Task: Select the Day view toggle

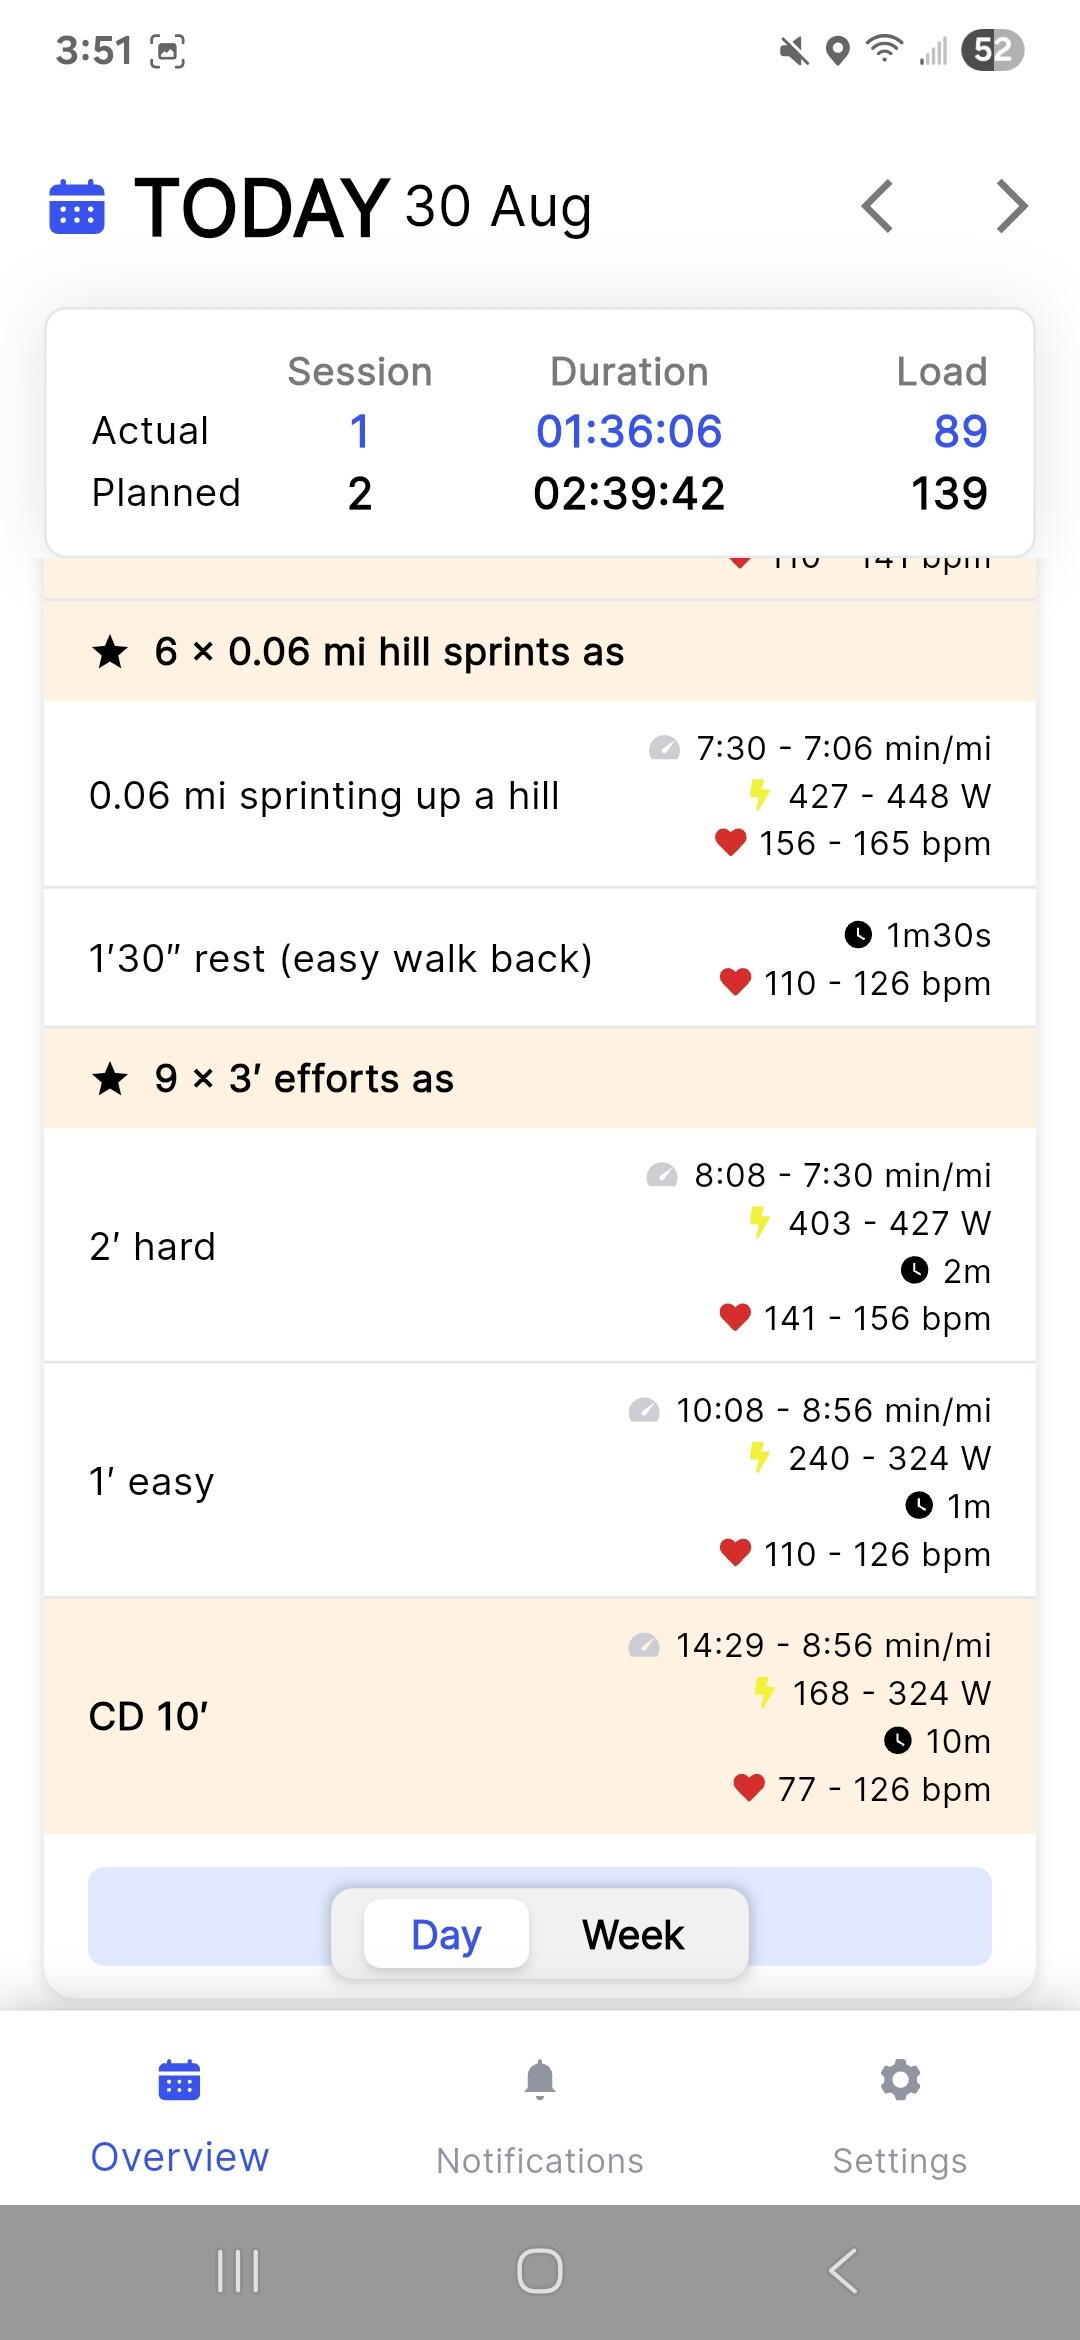Action: coord(446,1935)
